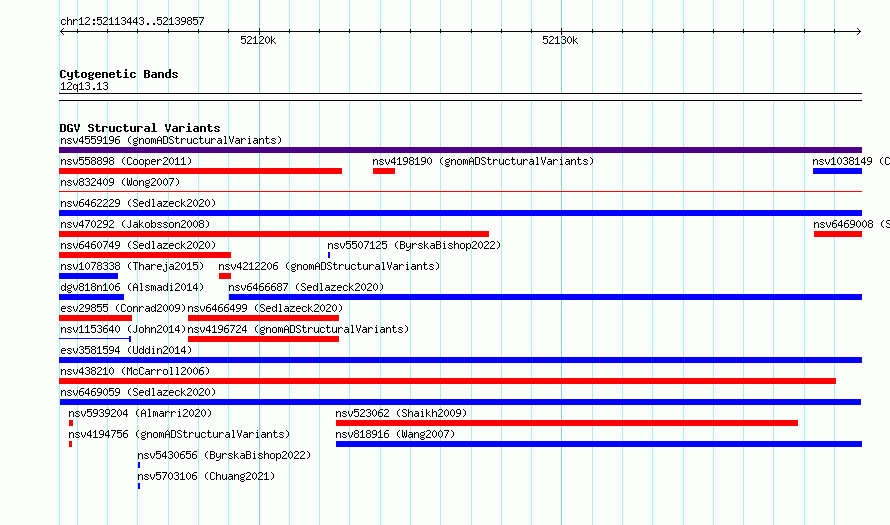The height and width of the screenshot is (525, 890).
Task: Select the purple nsv4559196 variant bar
Action: [460, 150]
